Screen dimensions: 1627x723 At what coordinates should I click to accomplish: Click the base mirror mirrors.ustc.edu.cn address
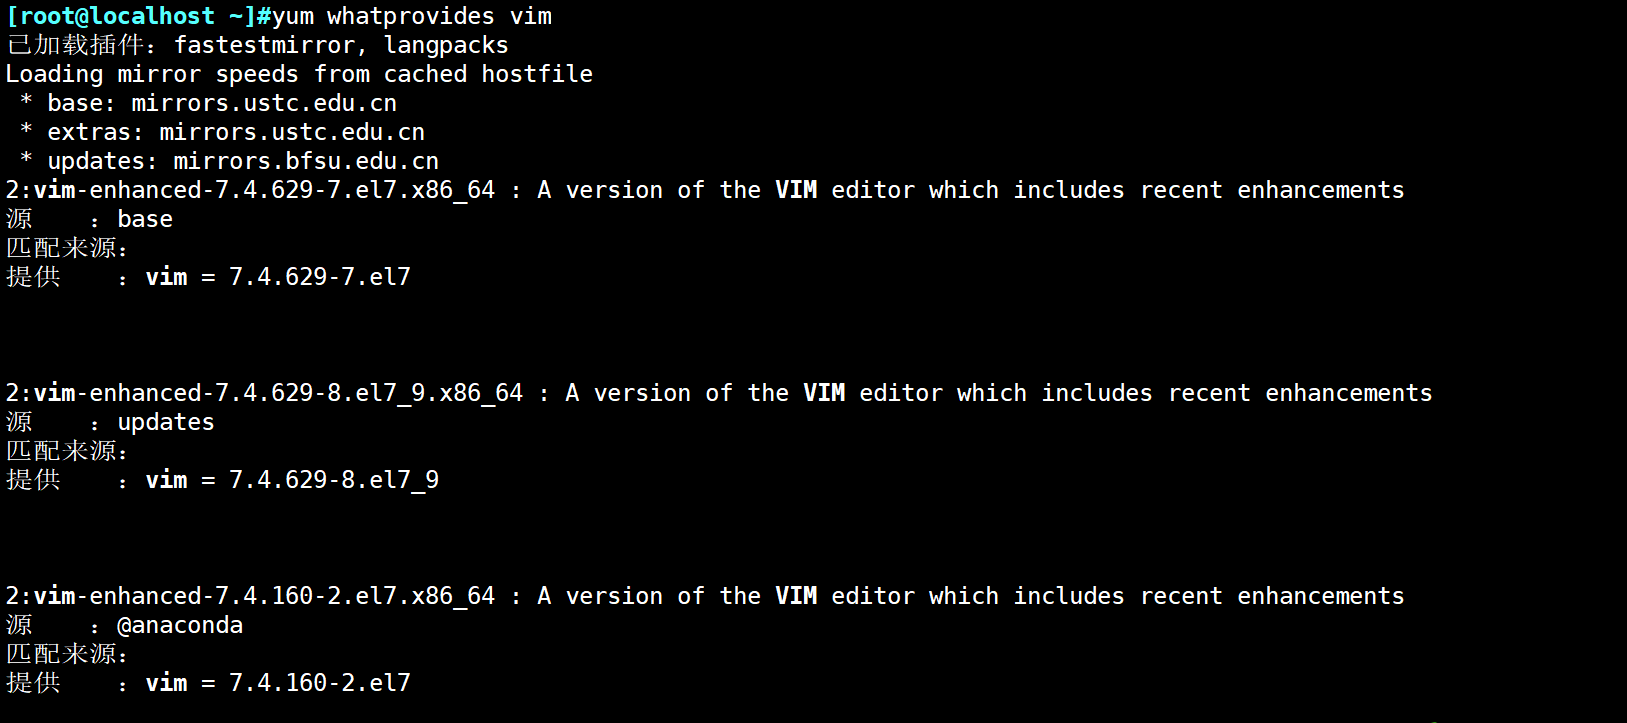click(x=264, y=103)
